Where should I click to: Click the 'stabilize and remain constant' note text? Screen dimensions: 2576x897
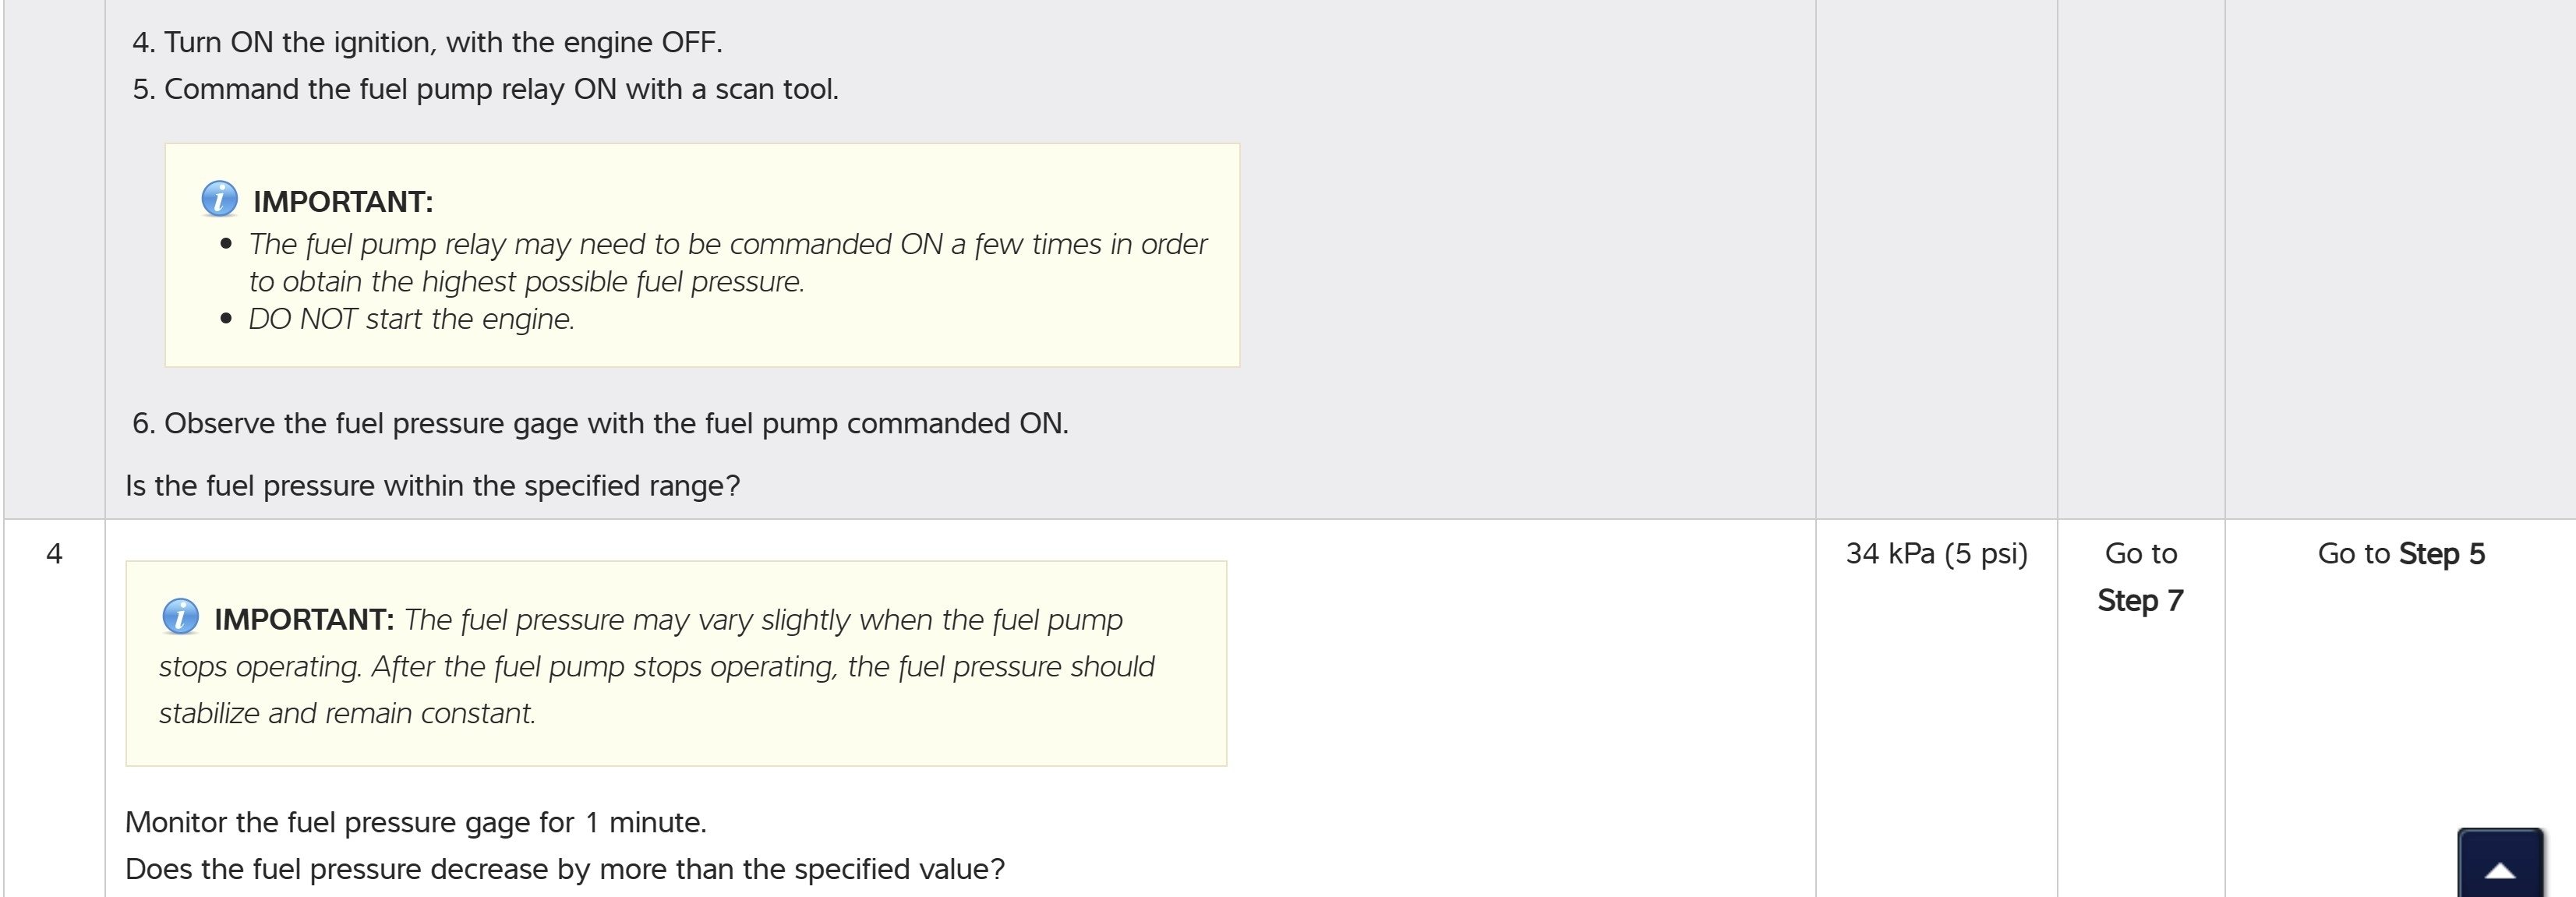coord(347,714)
